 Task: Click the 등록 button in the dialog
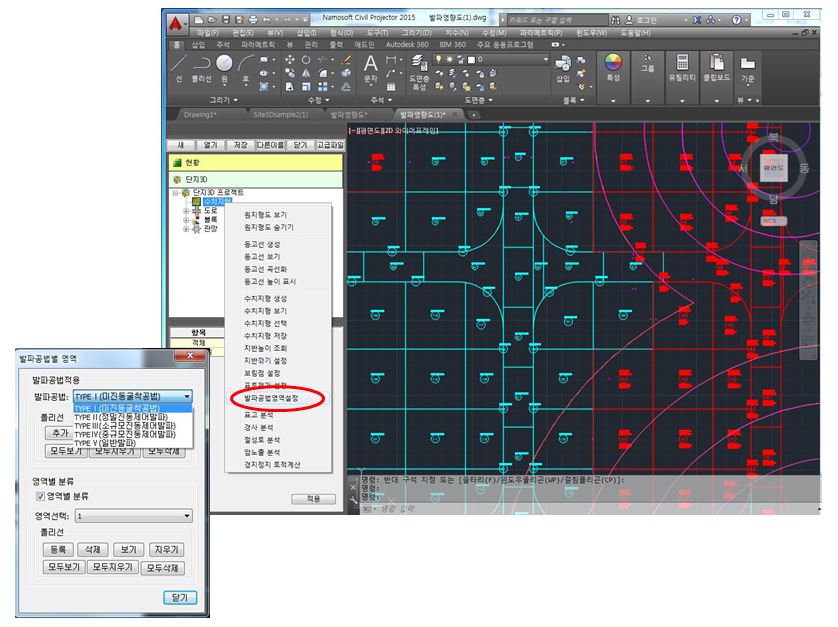pyautogui.click(x=58, y=549)
